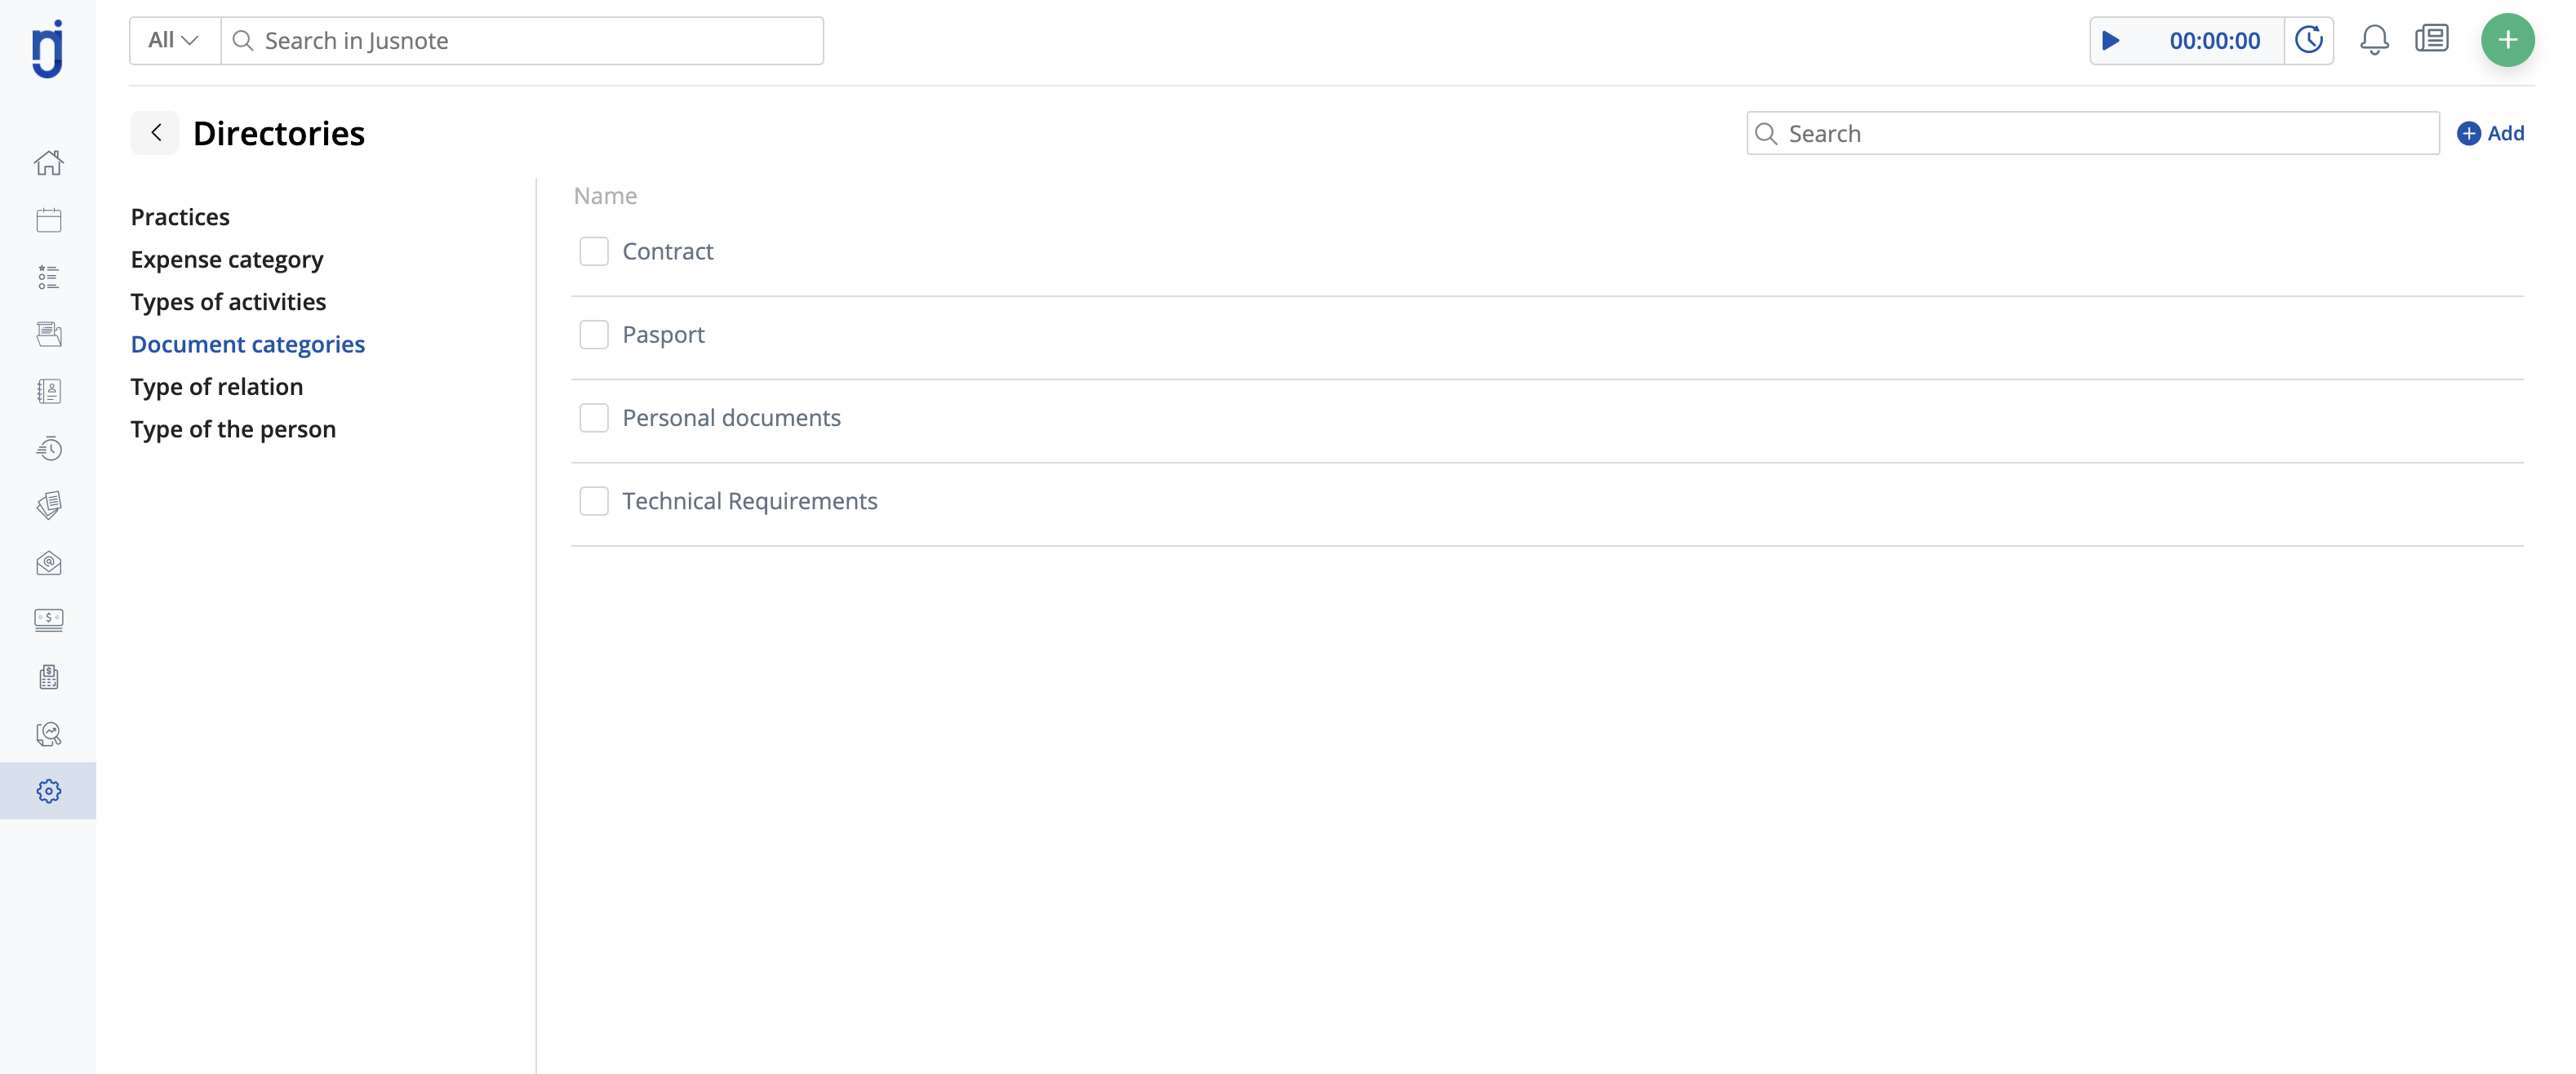Open notifications bell
2576x1074 pixels.
click(x=2374, y=40)
